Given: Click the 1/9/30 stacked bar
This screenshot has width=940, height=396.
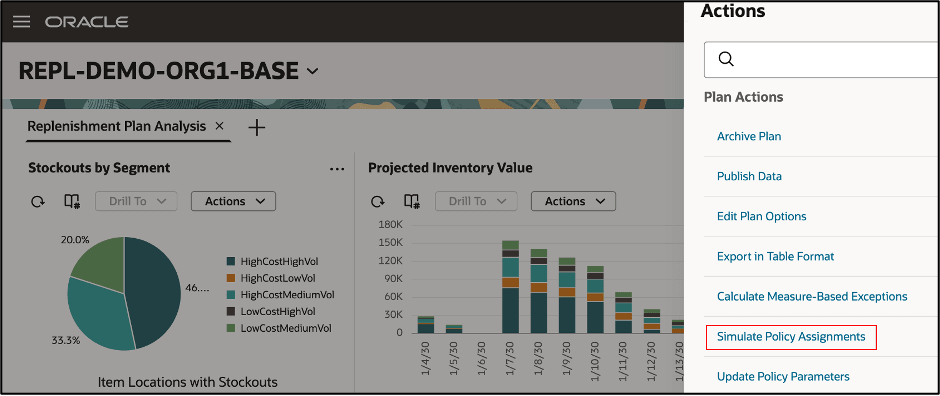Looking at the screenshot, I should coord(567,295).
